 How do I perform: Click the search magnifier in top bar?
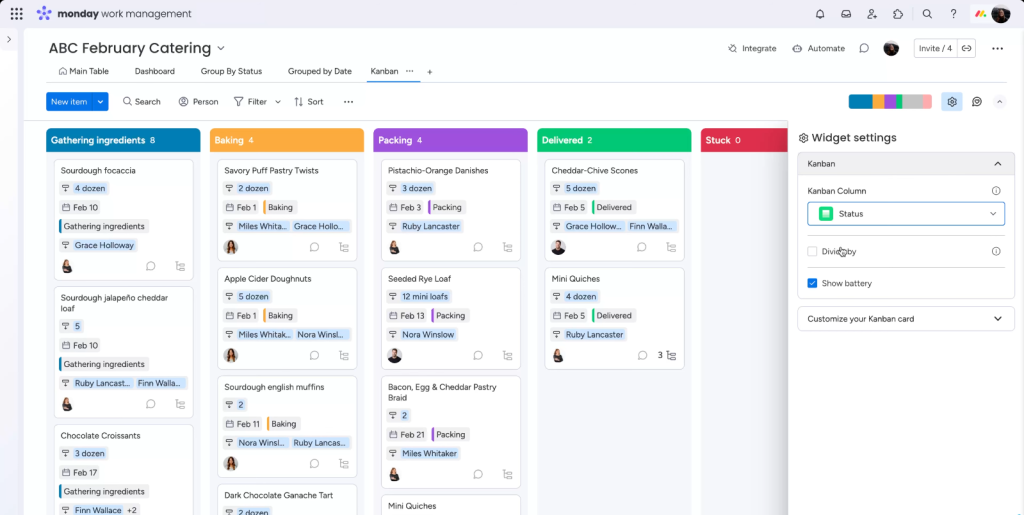tap(927, 14)
